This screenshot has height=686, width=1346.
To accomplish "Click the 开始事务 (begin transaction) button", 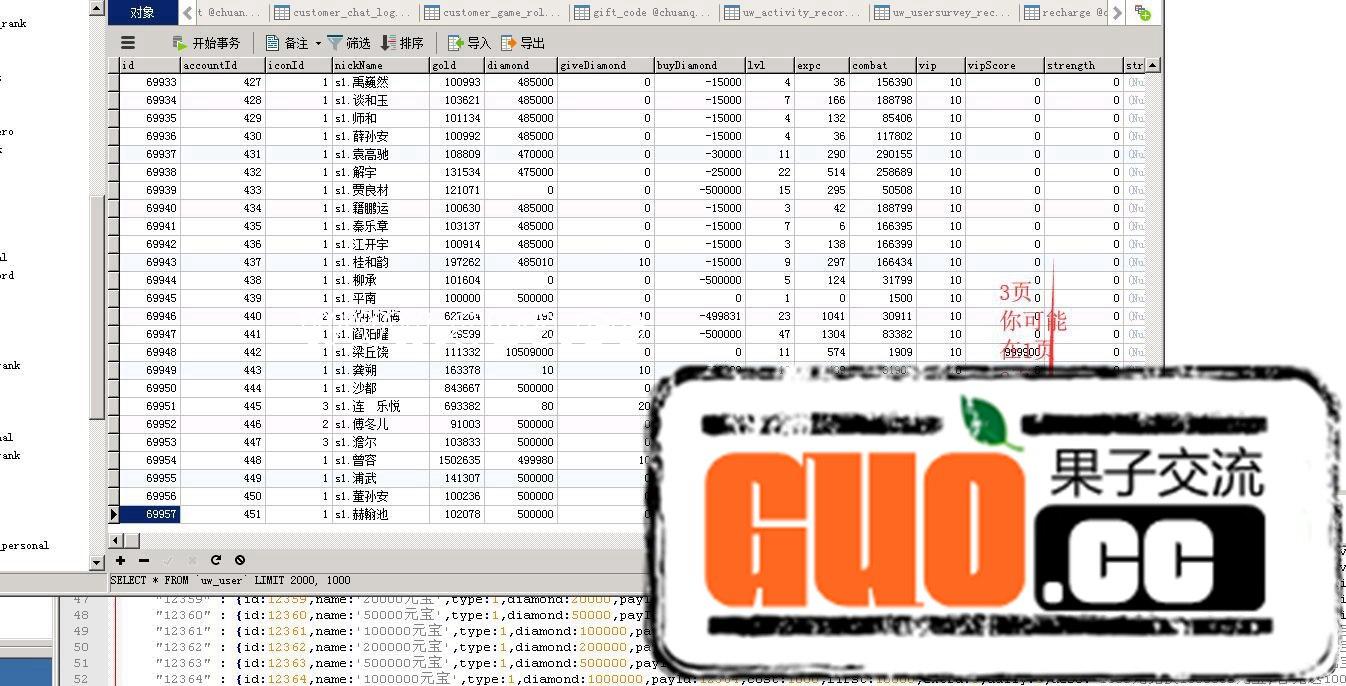I will click(206, 43).
